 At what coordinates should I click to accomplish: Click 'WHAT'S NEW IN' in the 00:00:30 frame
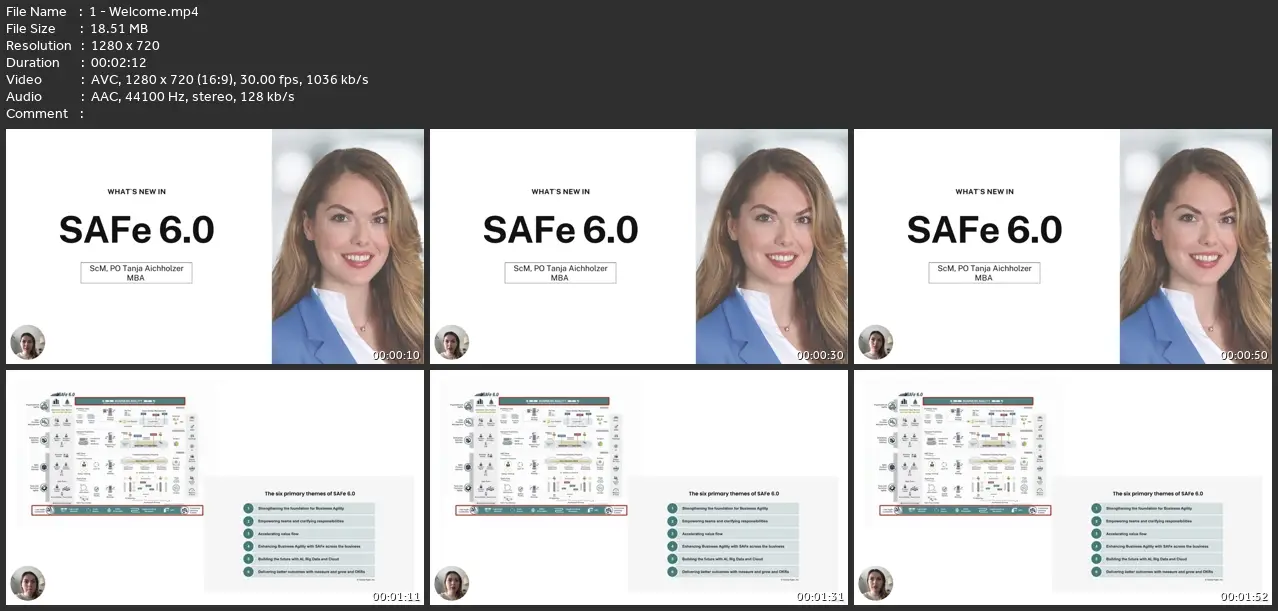[x=561, y=192]
